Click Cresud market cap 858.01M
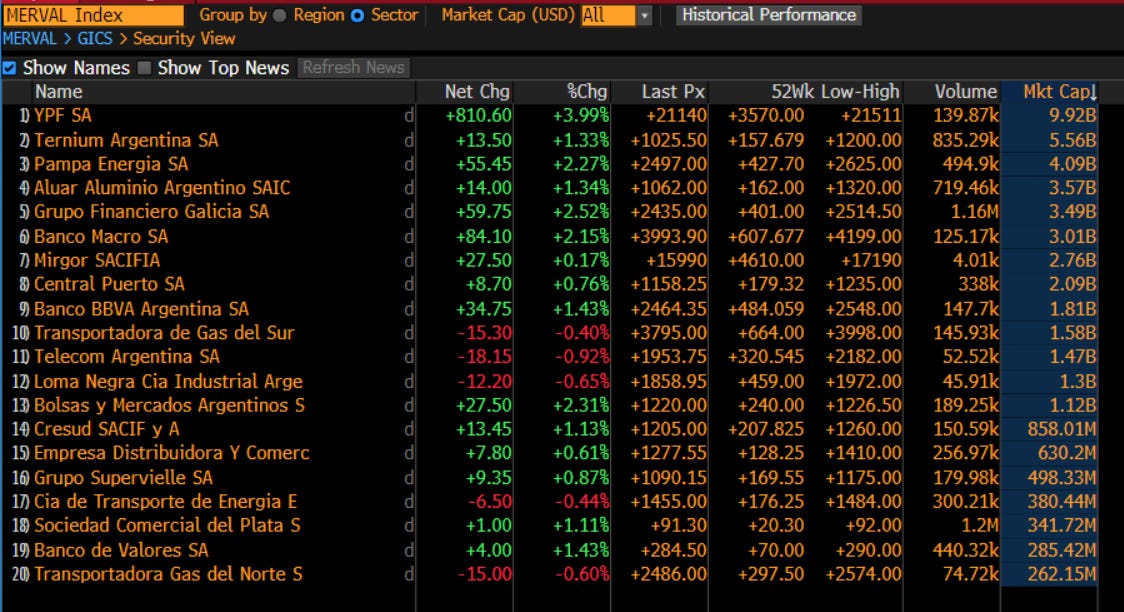The image size is (1124, 612). [1062, 429]
